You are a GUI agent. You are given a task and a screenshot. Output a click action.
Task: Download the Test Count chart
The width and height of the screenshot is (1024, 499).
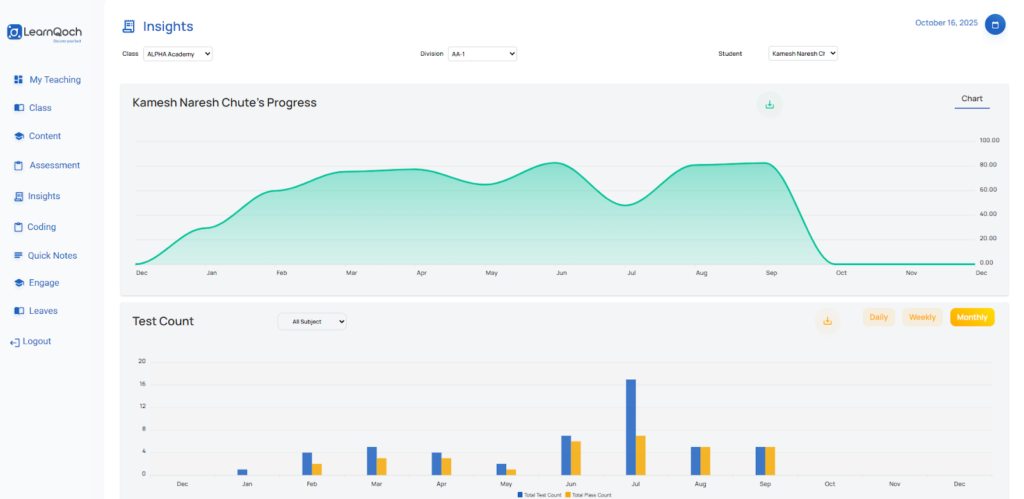coord(827,320)
